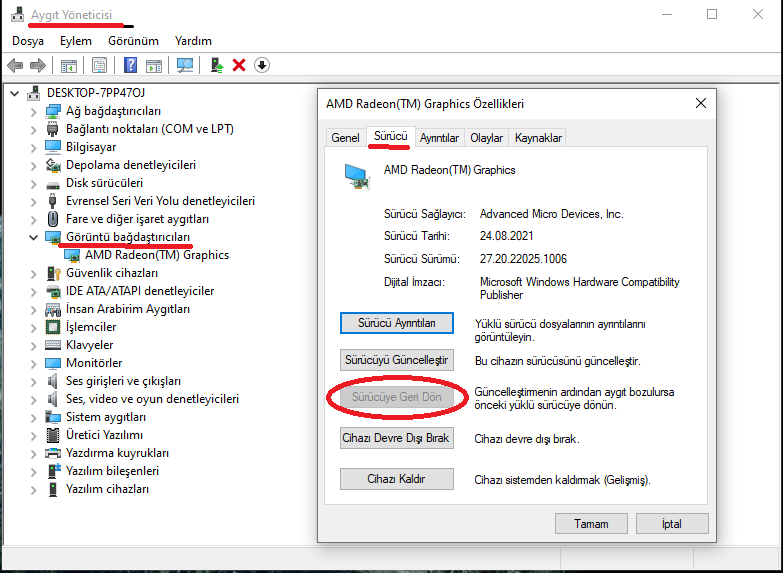
Task: Click the driver version 27.20.22025.1006 text
Action: (523, 259)
